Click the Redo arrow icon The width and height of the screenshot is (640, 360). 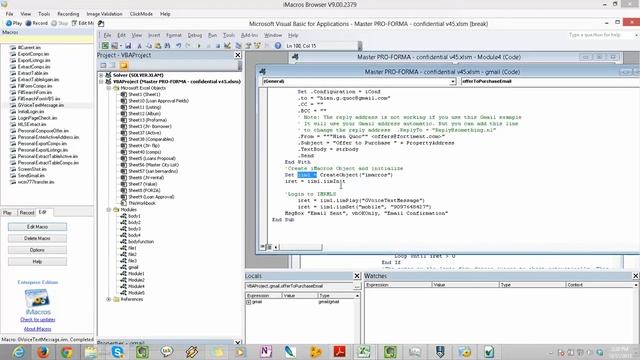pyautogui.click(x=188, y=46)
